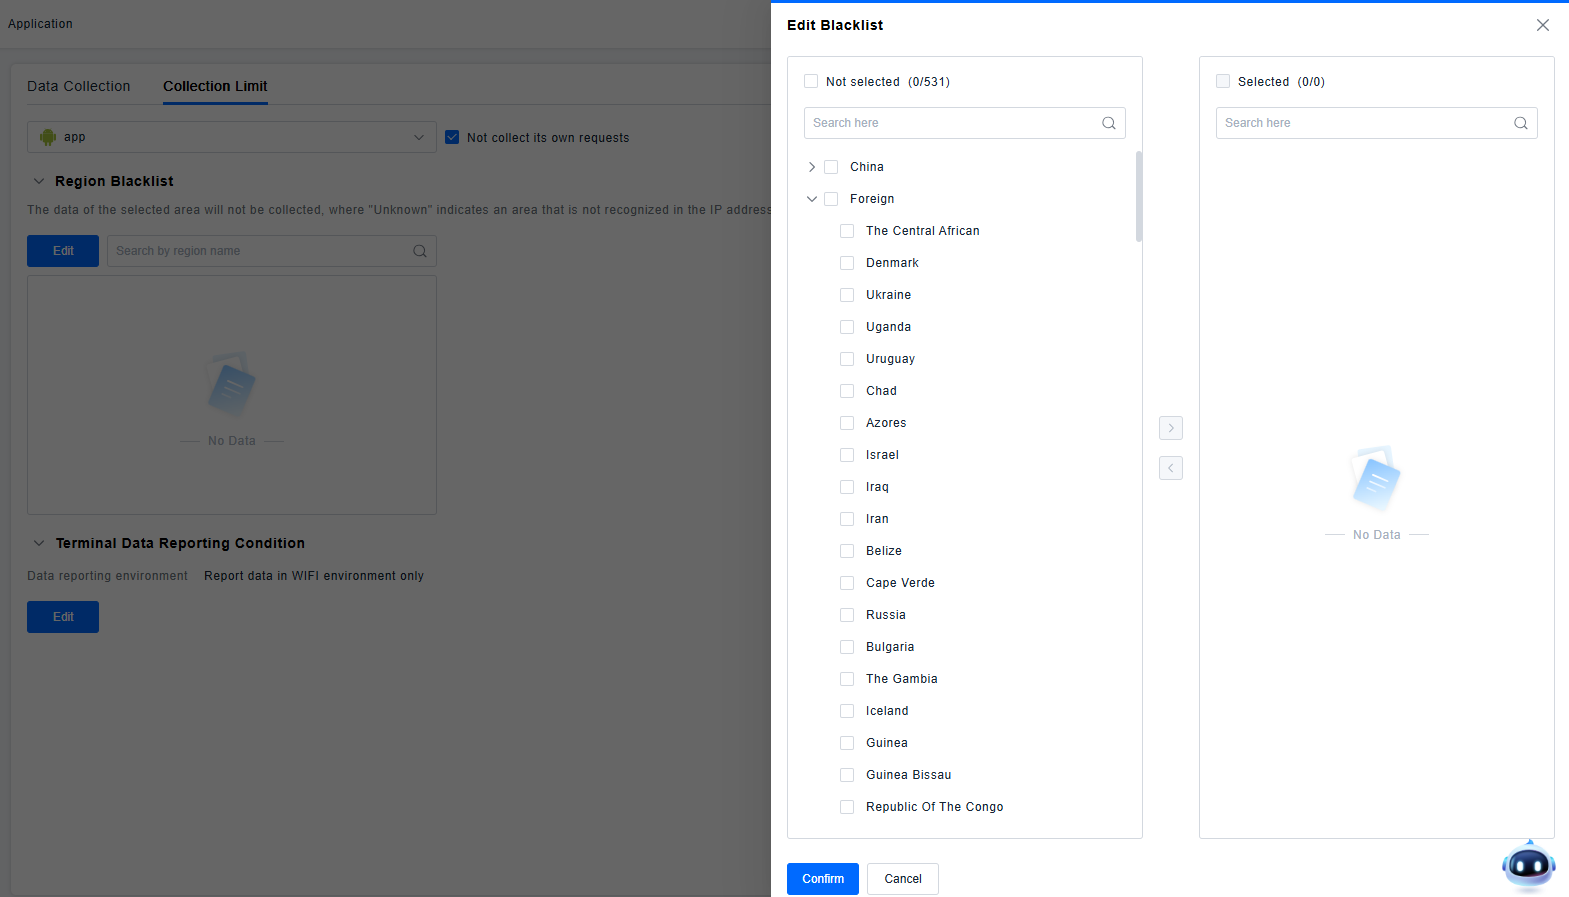The image size is (1569, 897).
Task: Click the Android app icon in selector
Action: (x=48, y=137)
